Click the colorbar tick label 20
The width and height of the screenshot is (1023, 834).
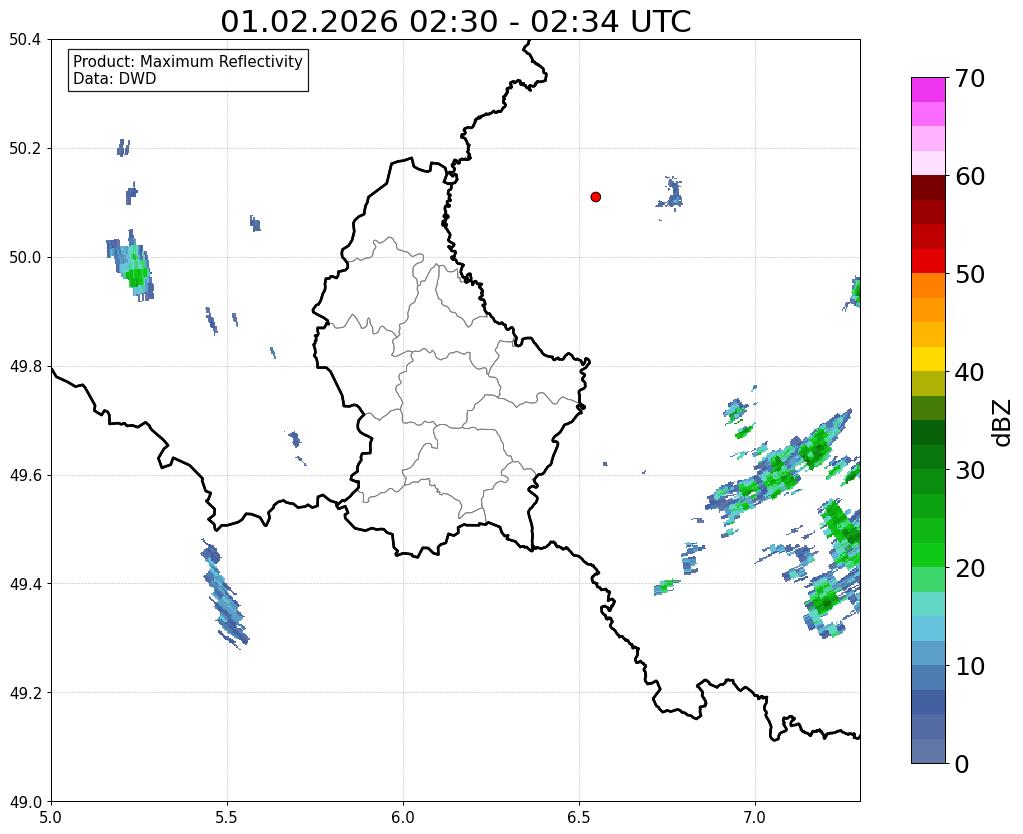click(x=969, y=568)
